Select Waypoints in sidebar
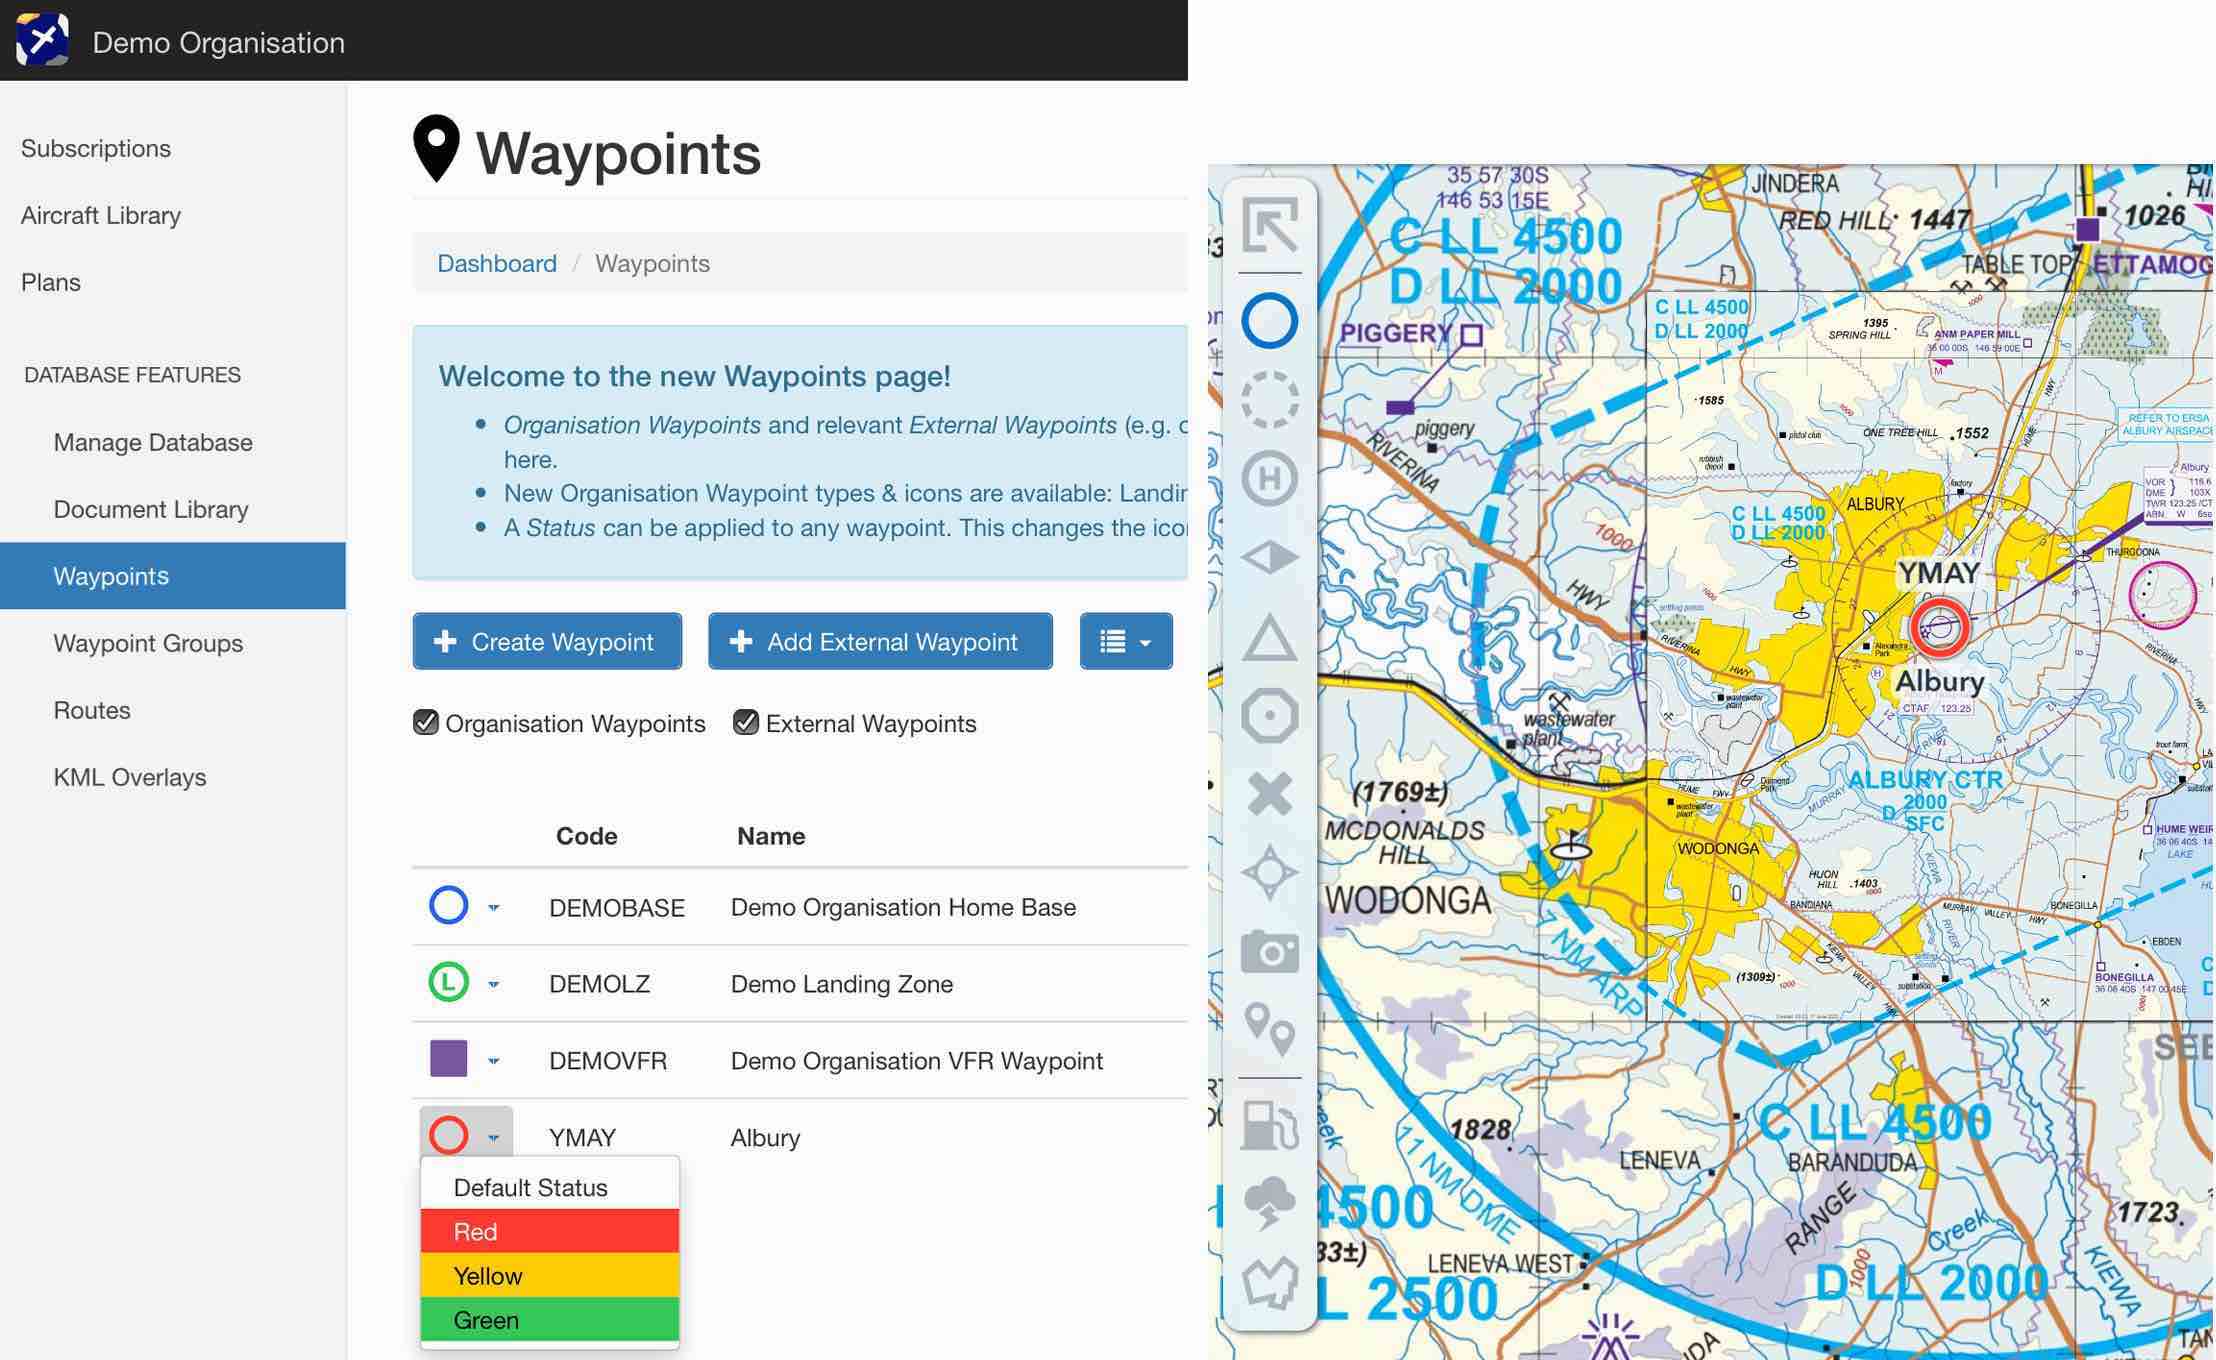This screenshot has width=2216, height=1360. [173, 576]
